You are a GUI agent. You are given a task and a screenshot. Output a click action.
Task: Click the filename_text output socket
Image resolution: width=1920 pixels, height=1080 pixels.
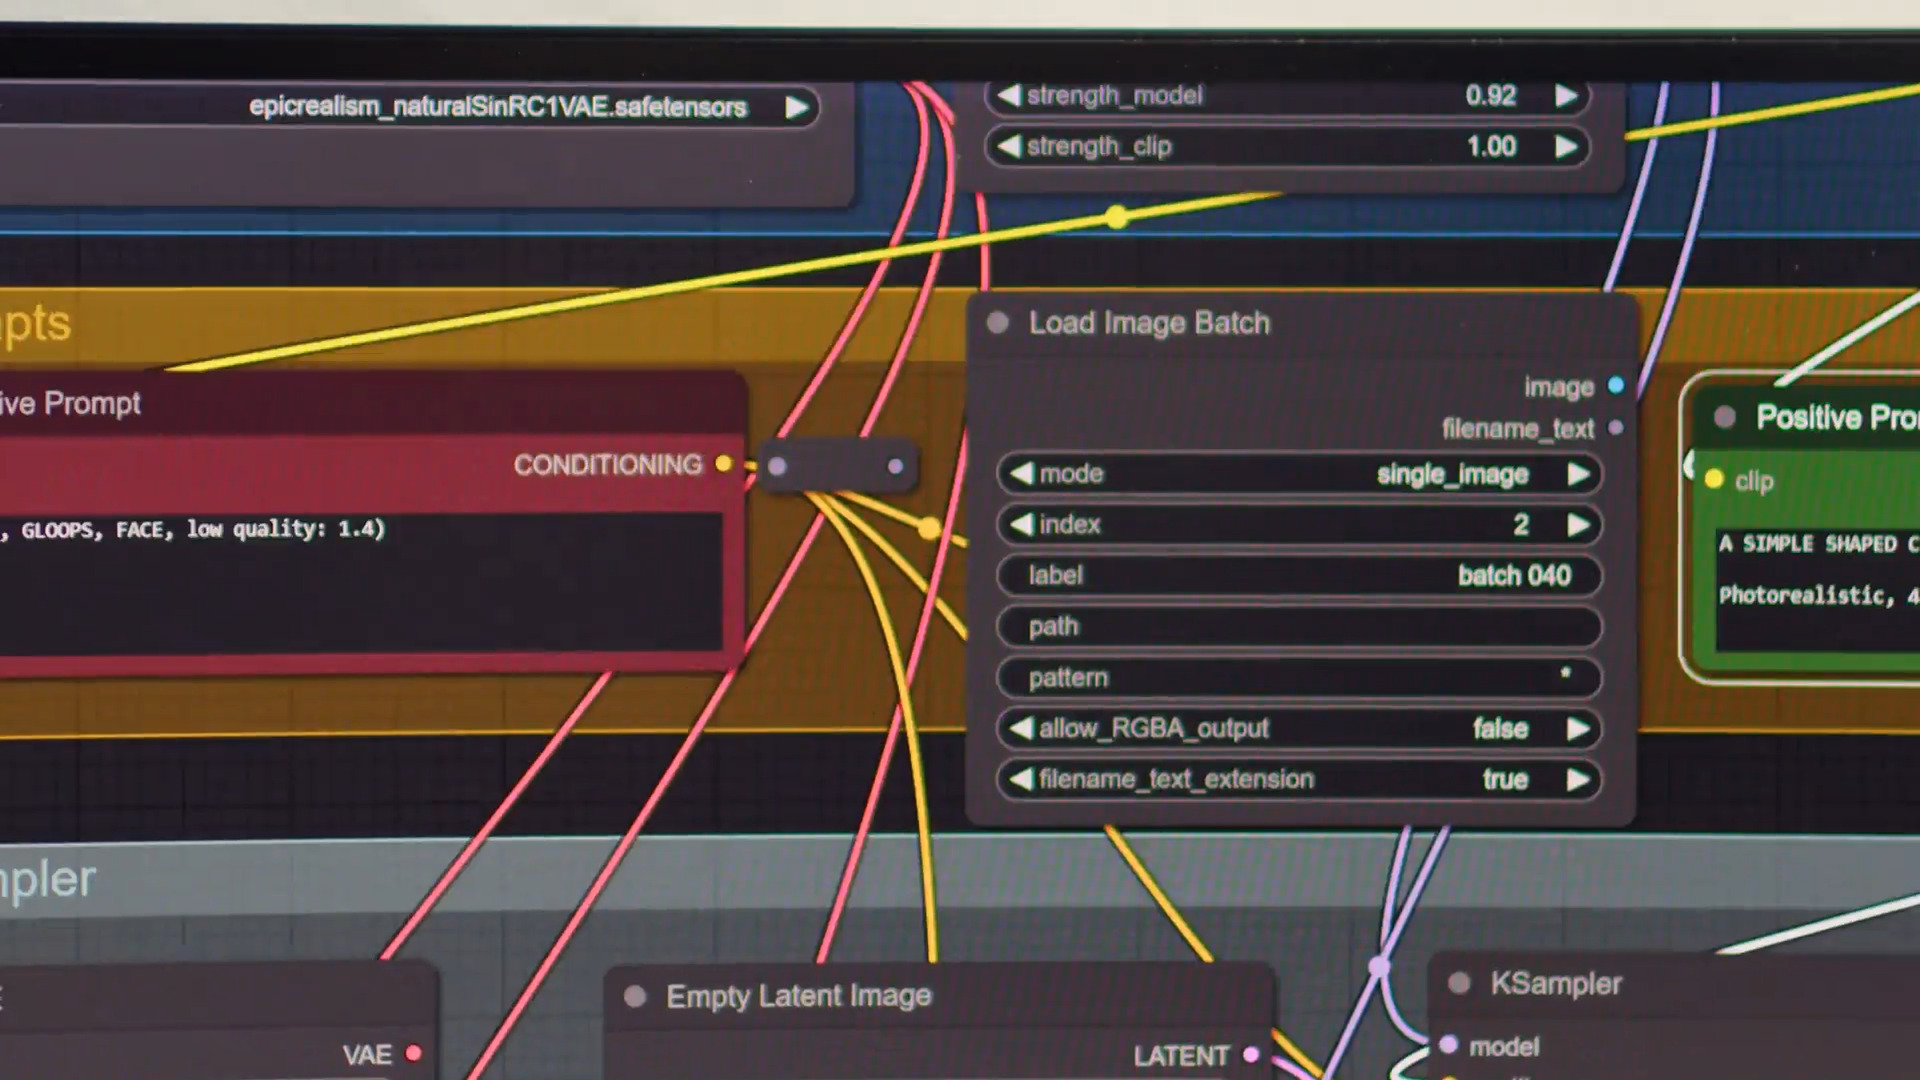[1616, 428]
